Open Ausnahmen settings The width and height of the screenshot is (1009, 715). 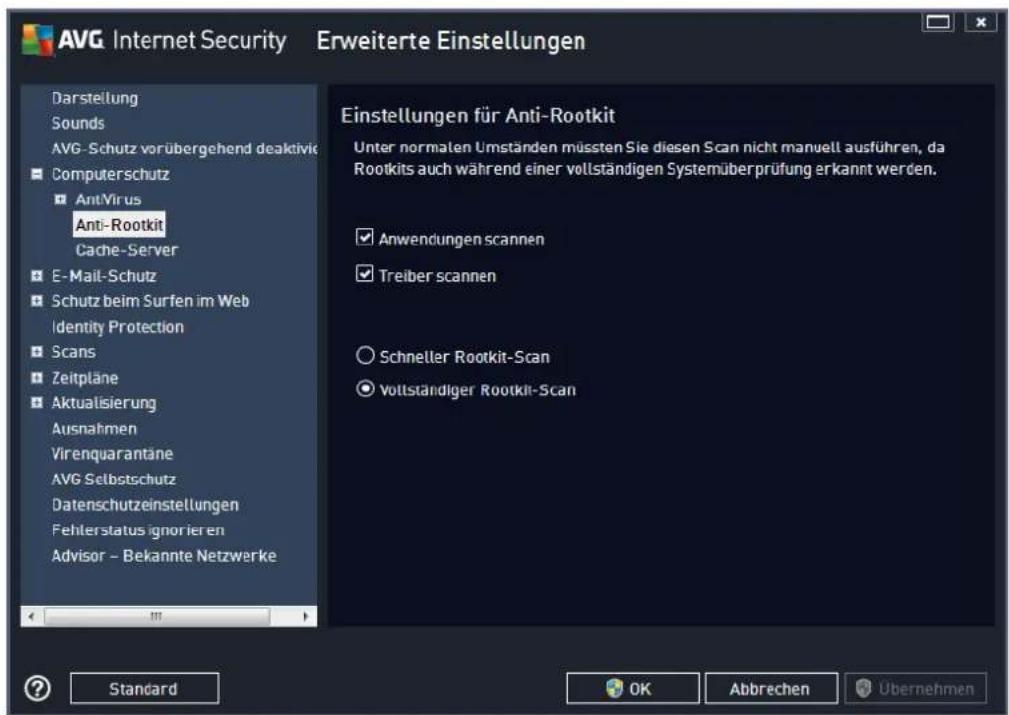[94, 428]
